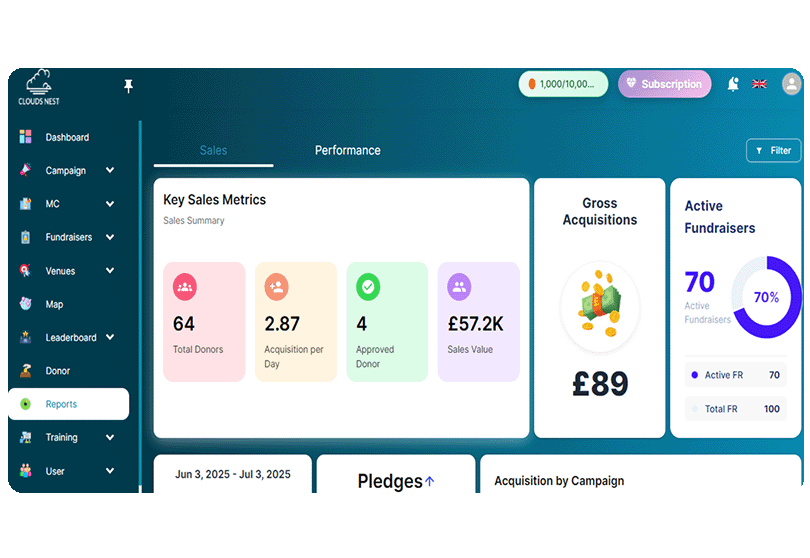Click the Training sidebar icon
The image size is (810, 558).
click(25, 437)
